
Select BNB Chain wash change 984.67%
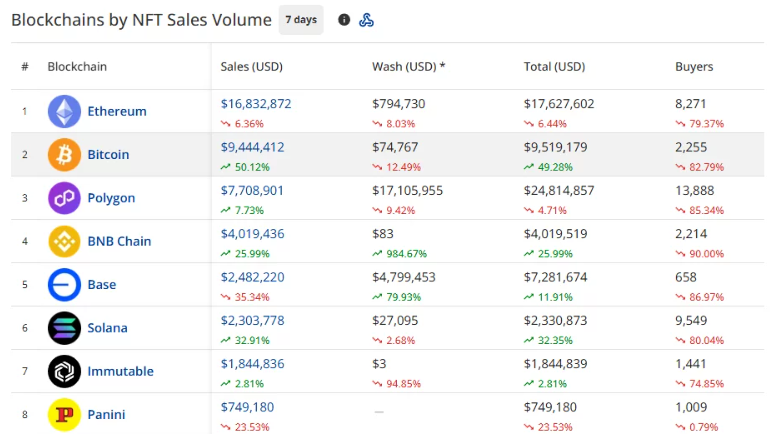(406, 254)
